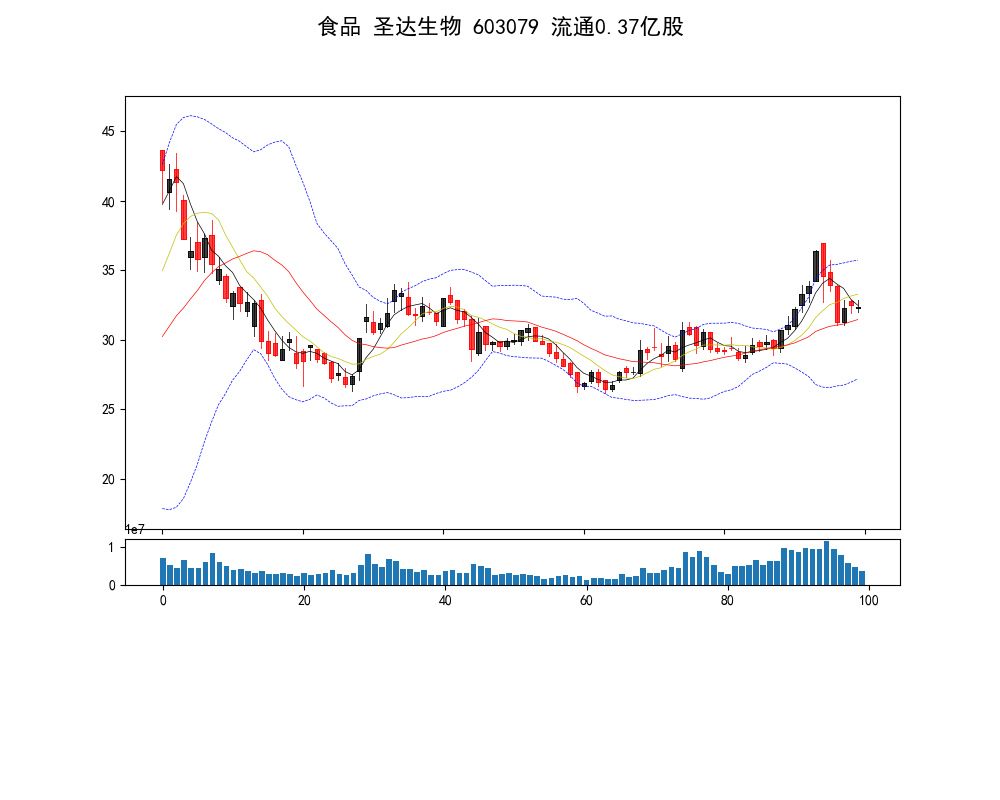Click the first red candlestick at the far left

point(162,160)
